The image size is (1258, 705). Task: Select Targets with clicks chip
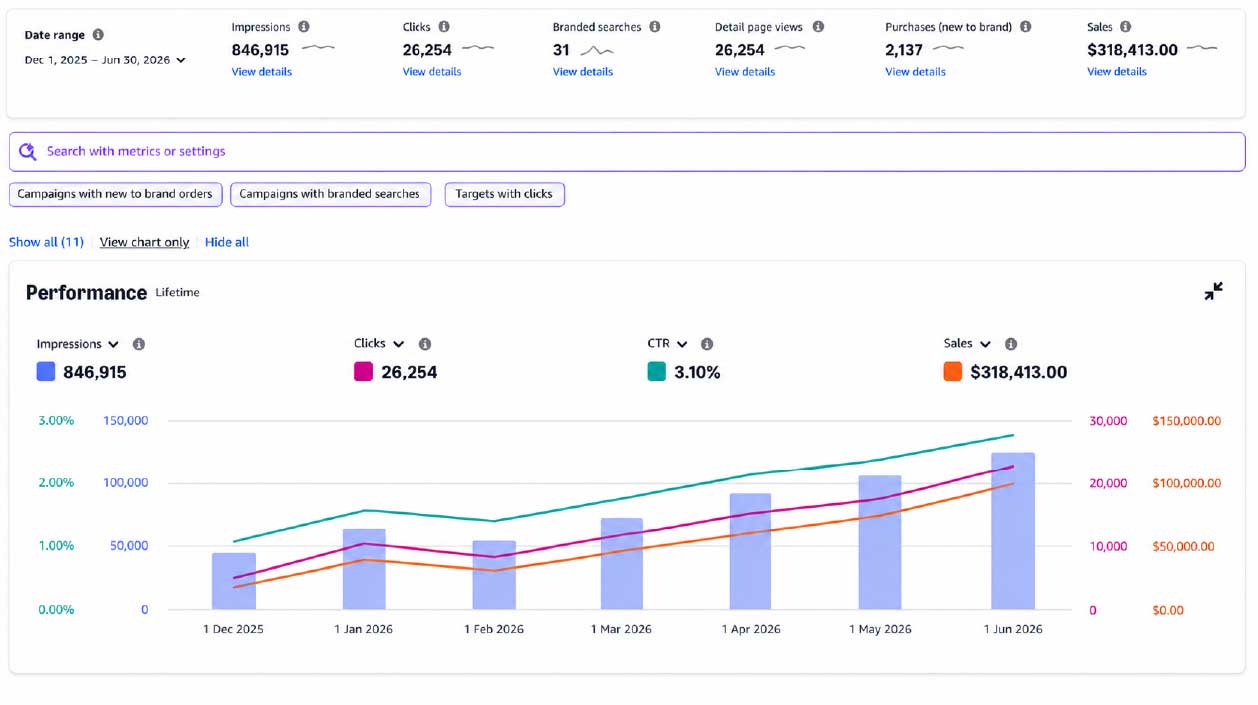(504, 194)
